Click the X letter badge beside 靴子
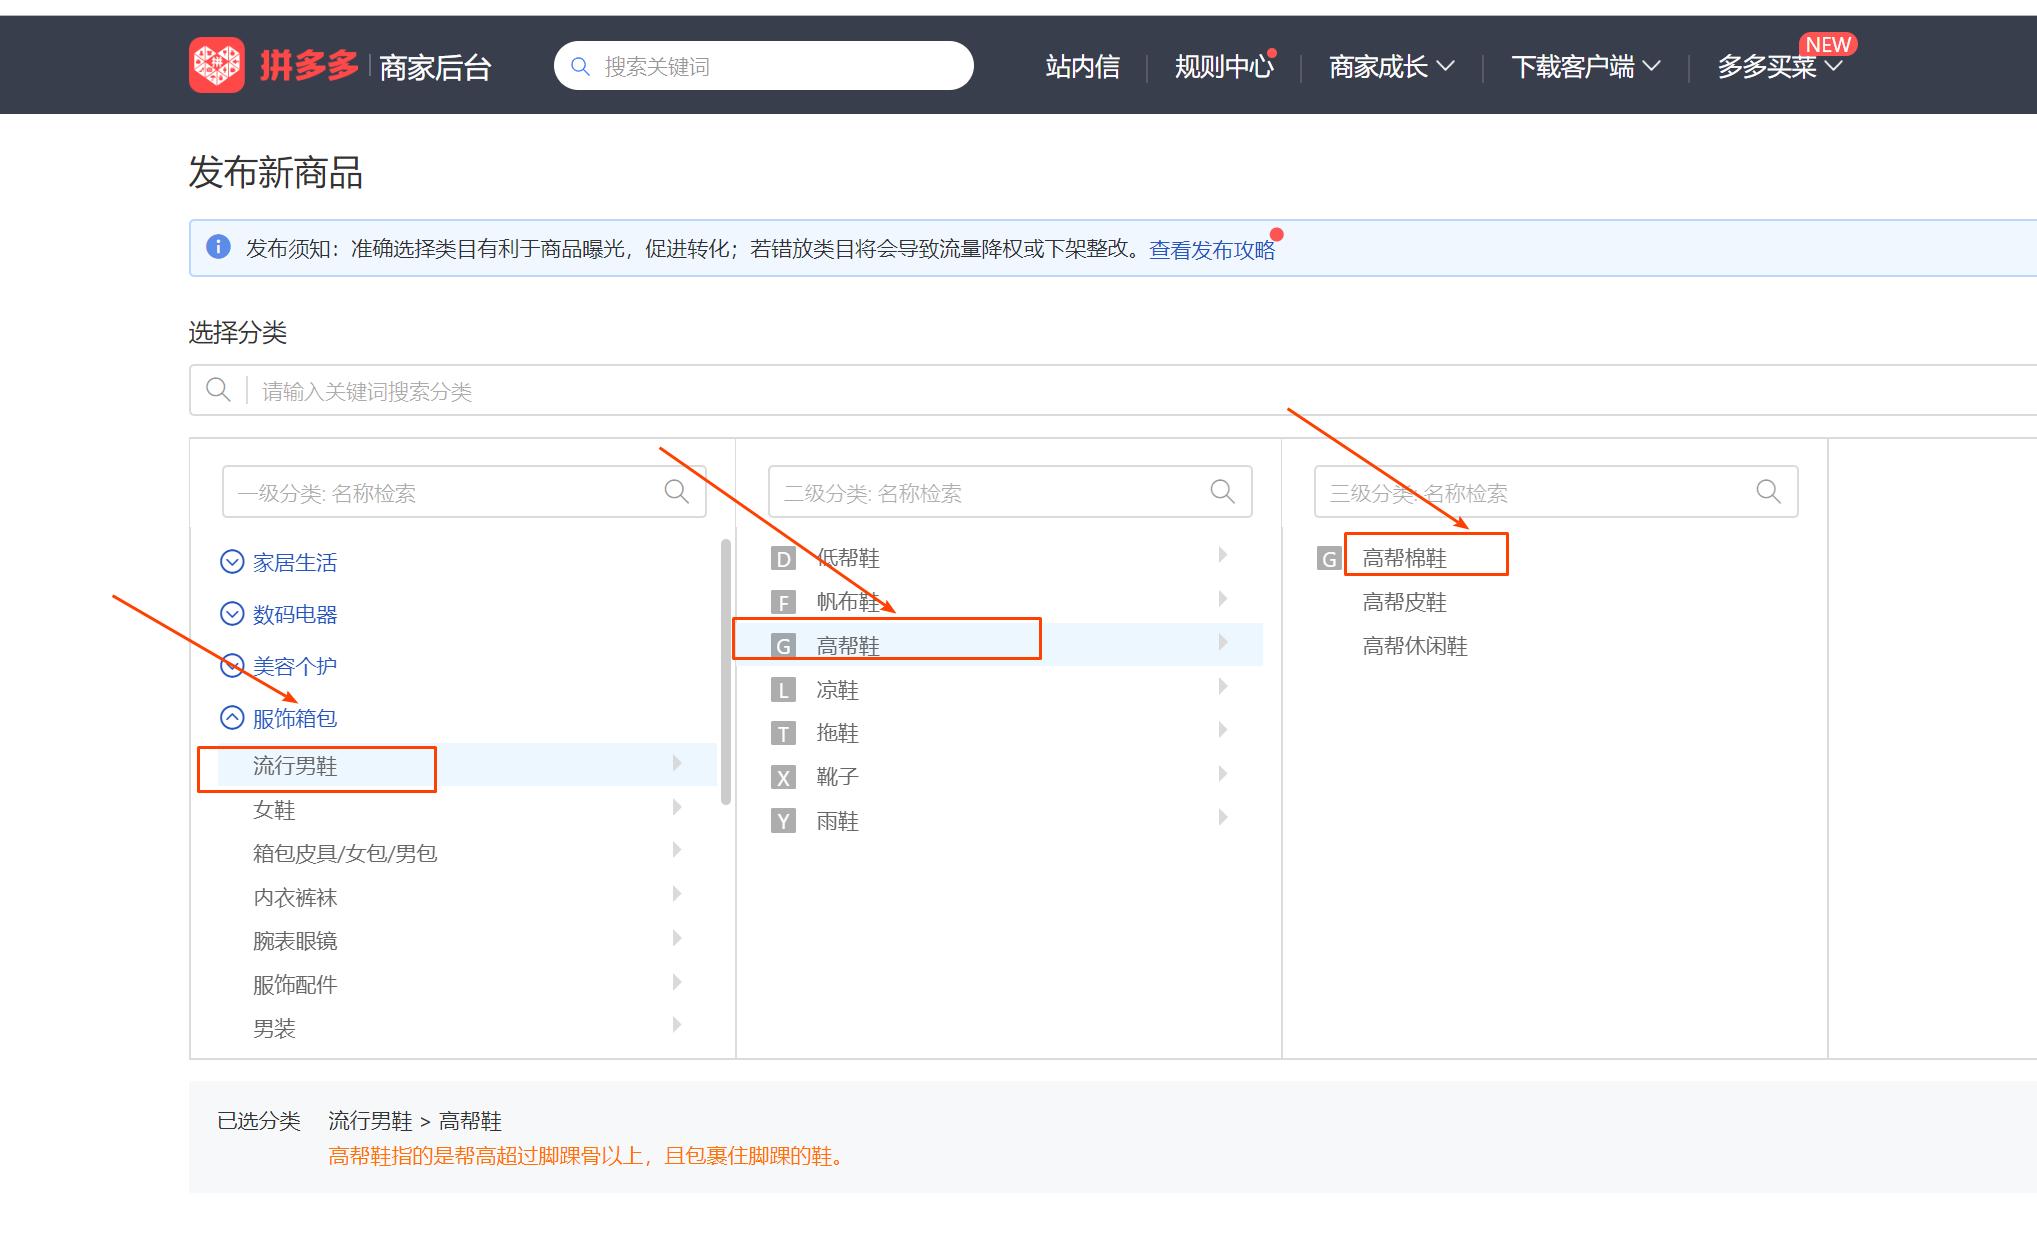 pyautogui.click(x=783, y=777)
